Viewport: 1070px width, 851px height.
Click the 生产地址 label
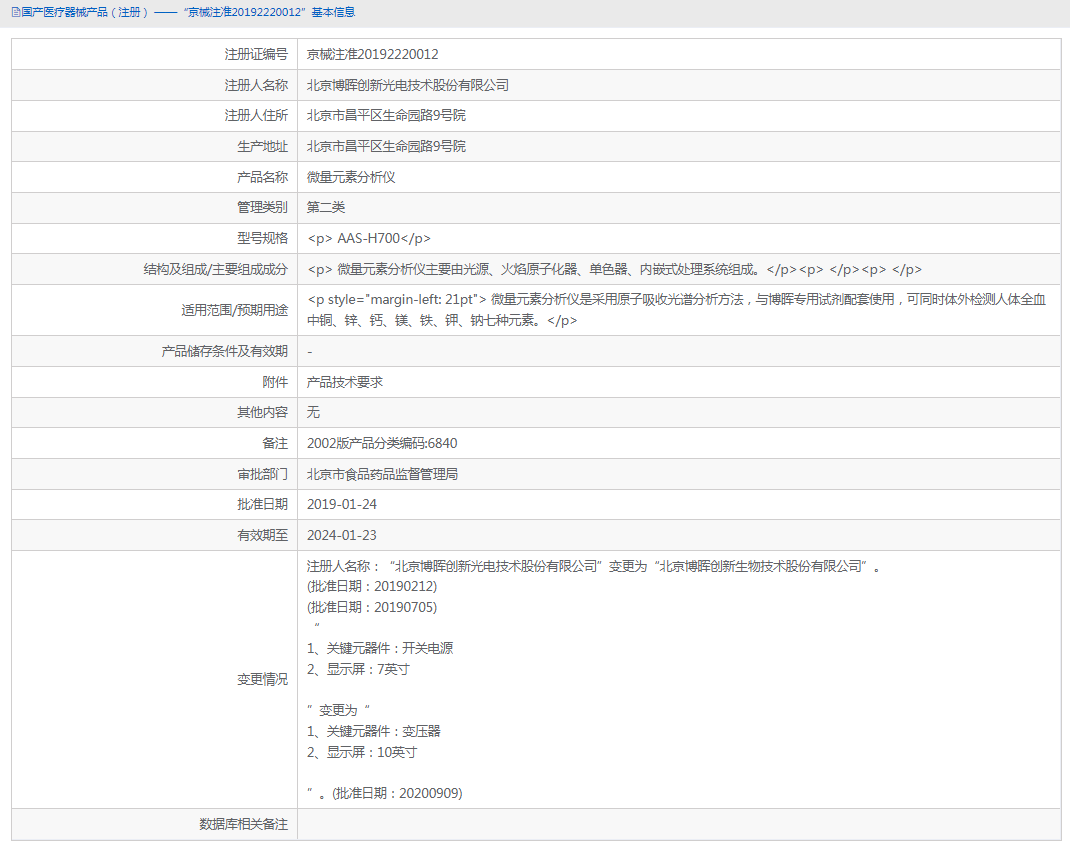point(262,146)
